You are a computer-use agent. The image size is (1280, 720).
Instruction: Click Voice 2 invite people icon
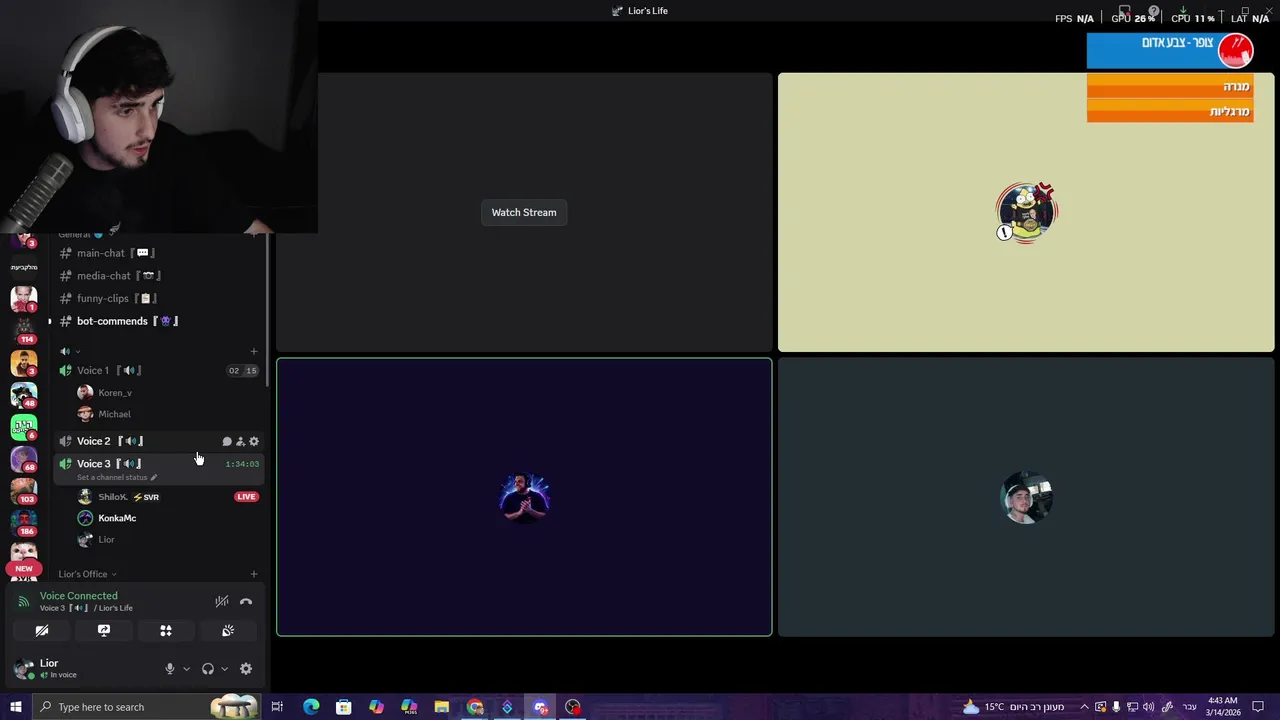[x=240, y=441]
